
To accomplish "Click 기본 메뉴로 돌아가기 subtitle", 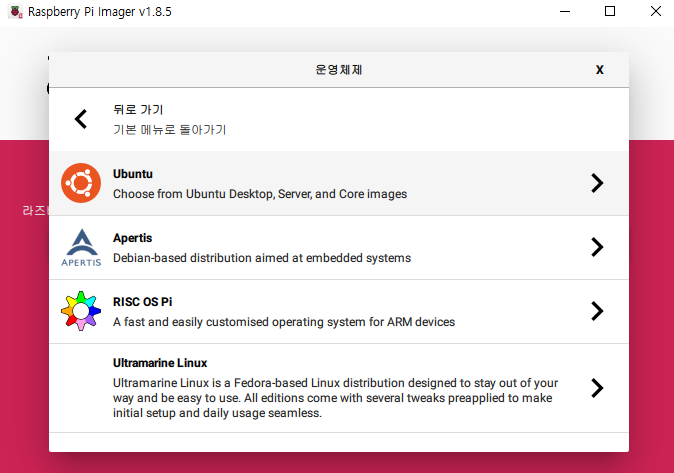I will [x=169, y=129].
